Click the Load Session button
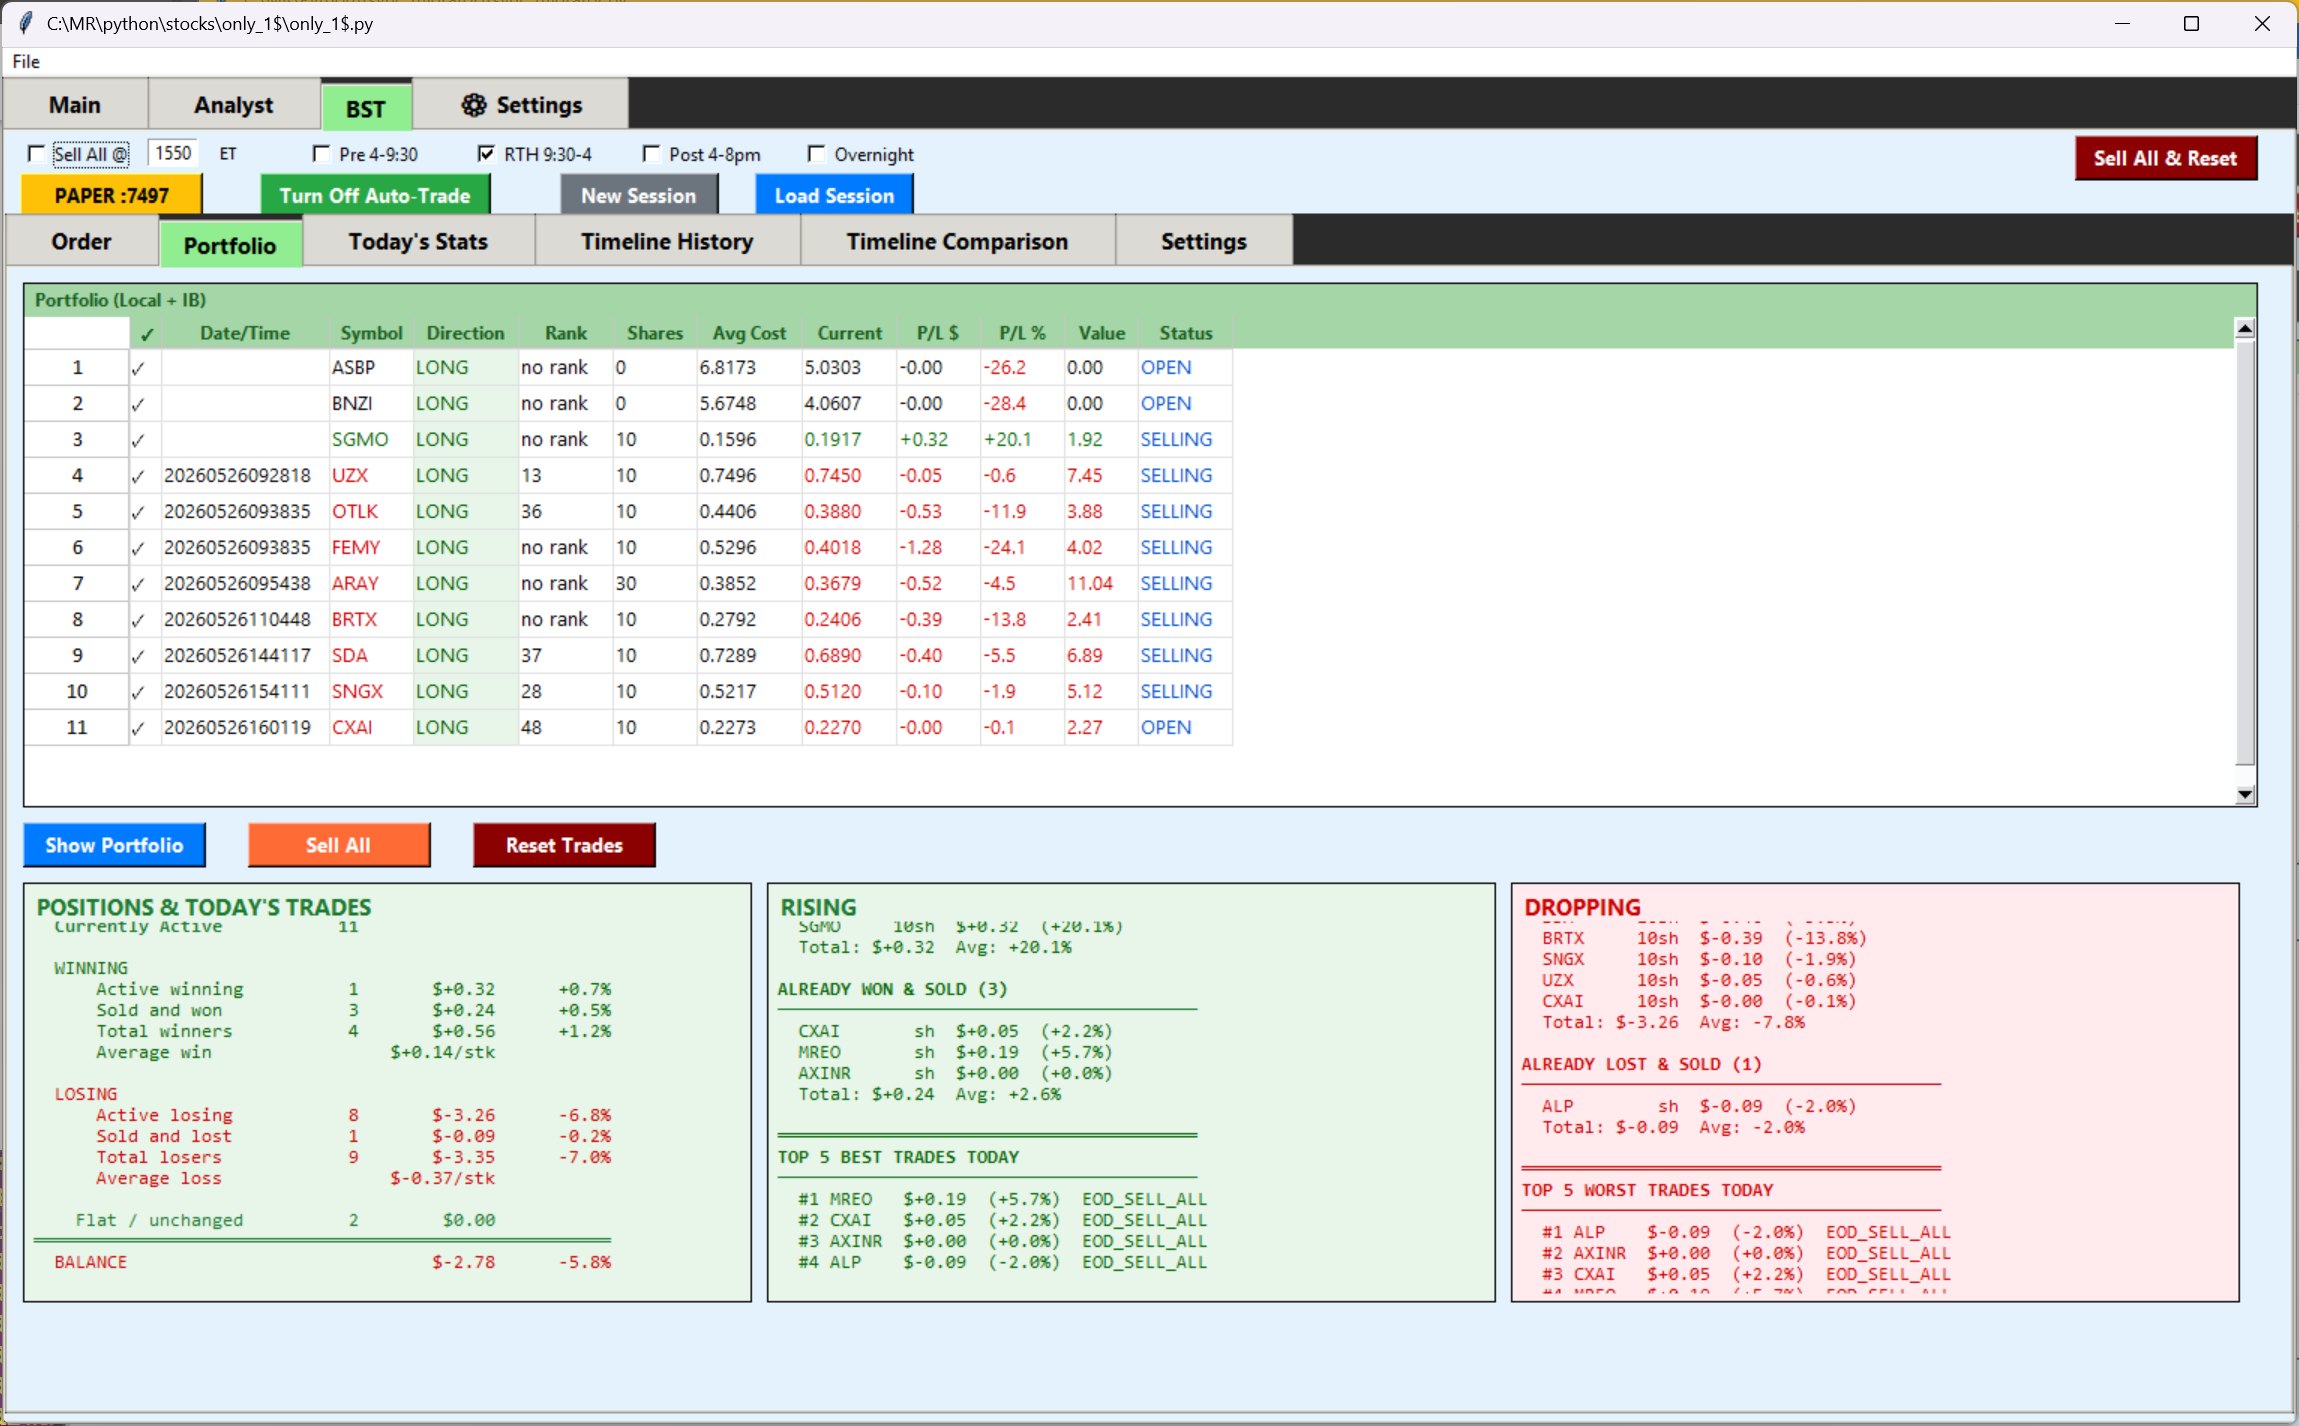This screenshot has height=1426, width=2299. (834, 195)
